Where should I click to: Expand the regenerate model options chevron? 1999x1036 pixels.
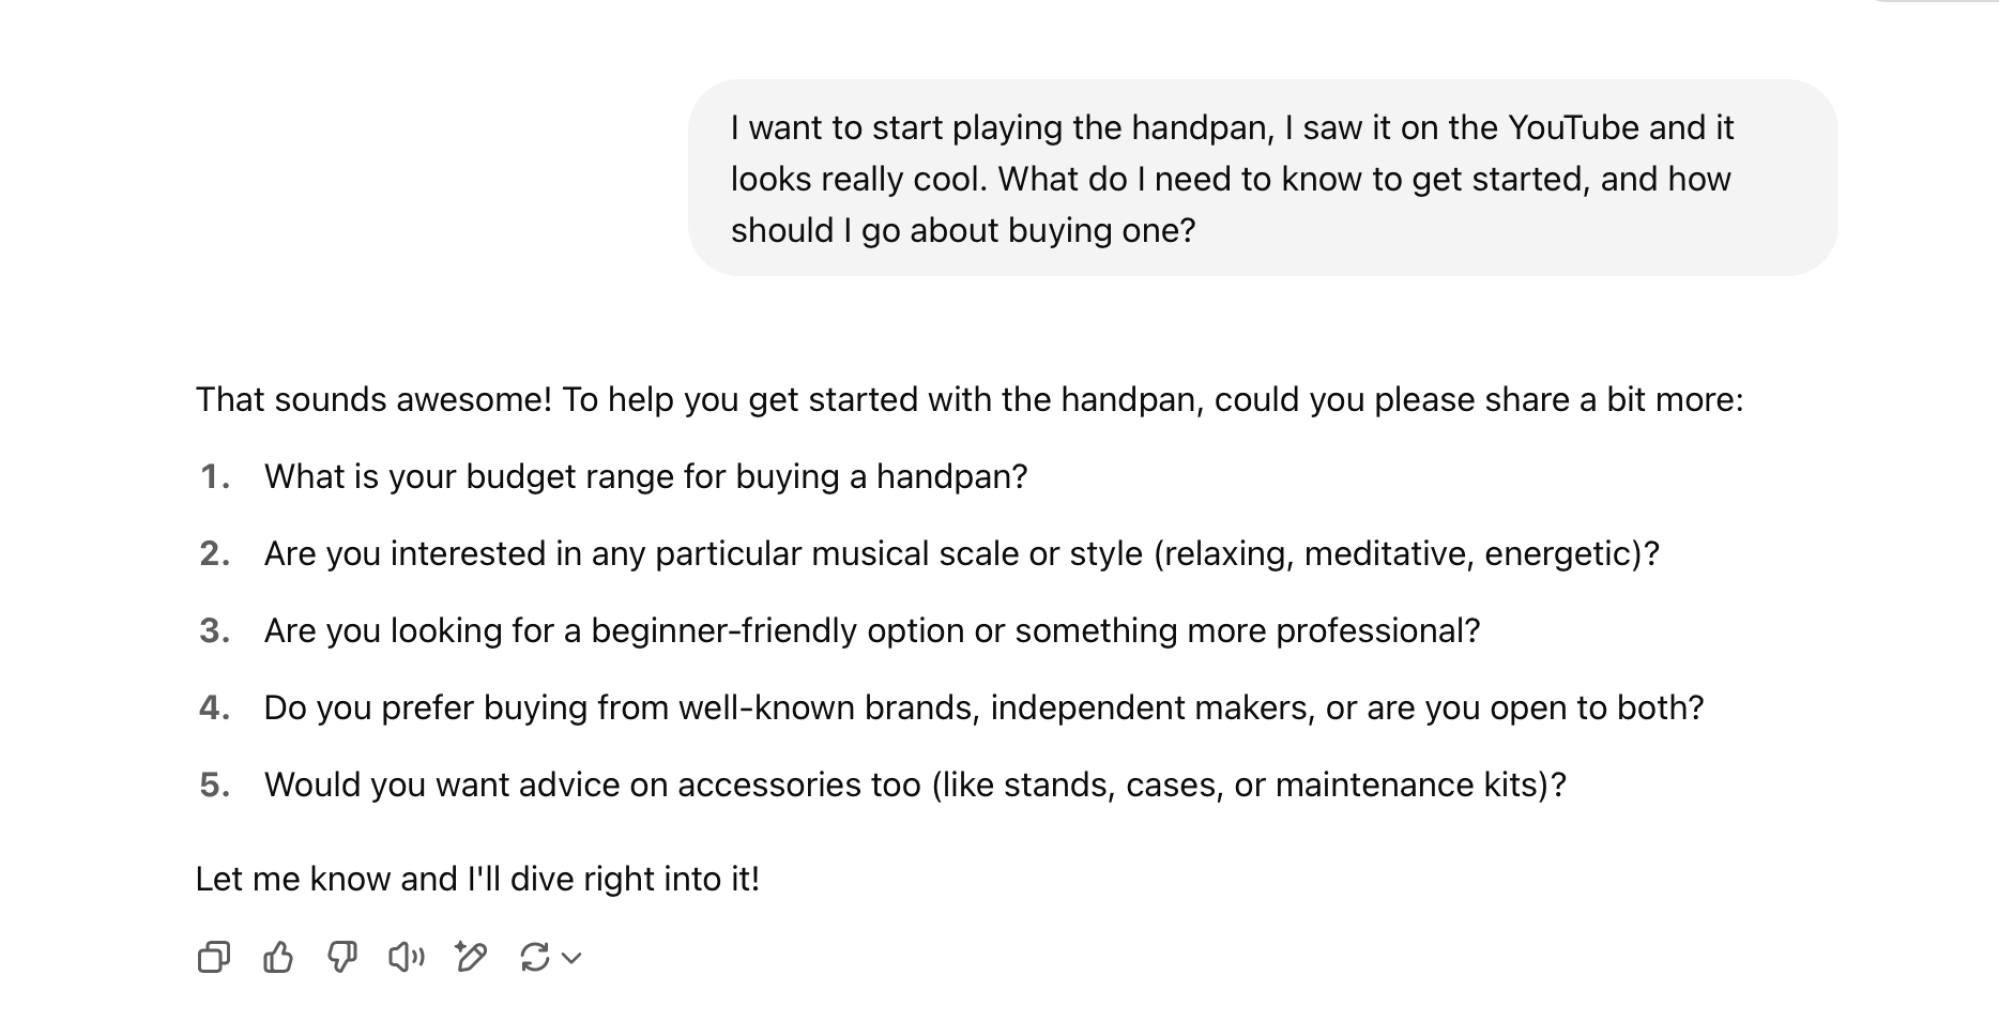click(x=572, y=958)
